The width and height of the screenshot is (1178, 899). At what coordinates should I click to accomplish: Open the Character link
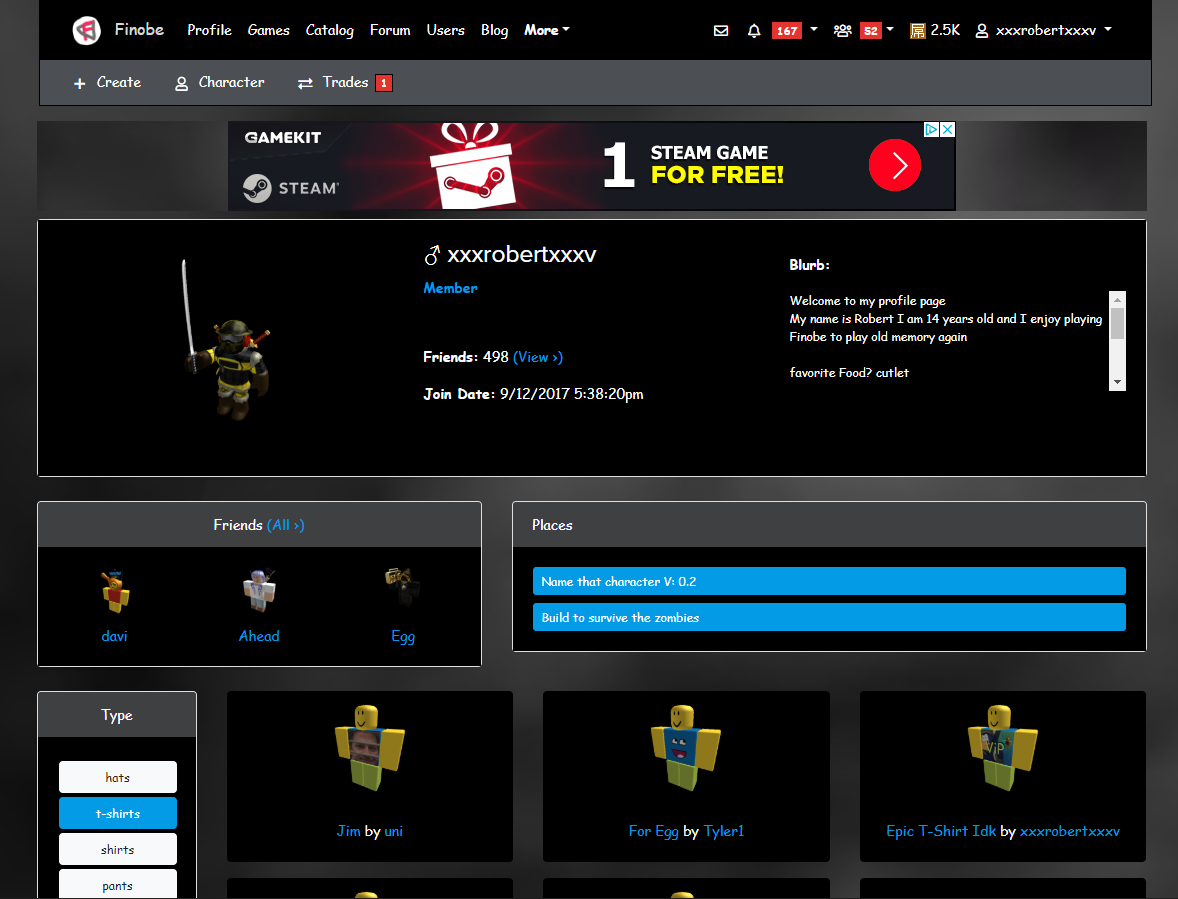(231, 83)
